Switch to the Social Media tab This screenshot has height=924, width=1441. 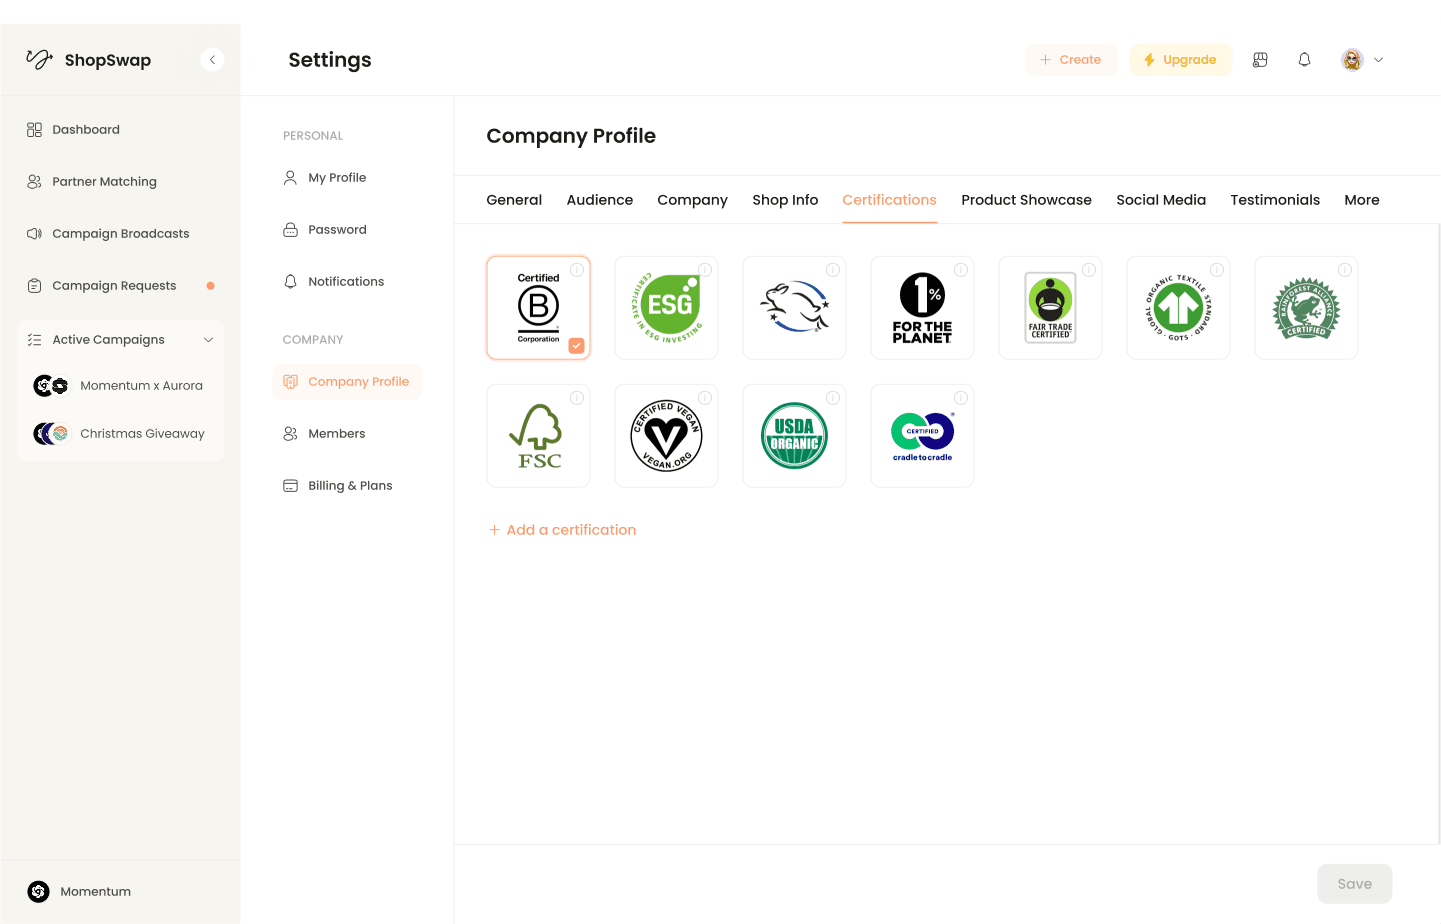coord(1161,200)
